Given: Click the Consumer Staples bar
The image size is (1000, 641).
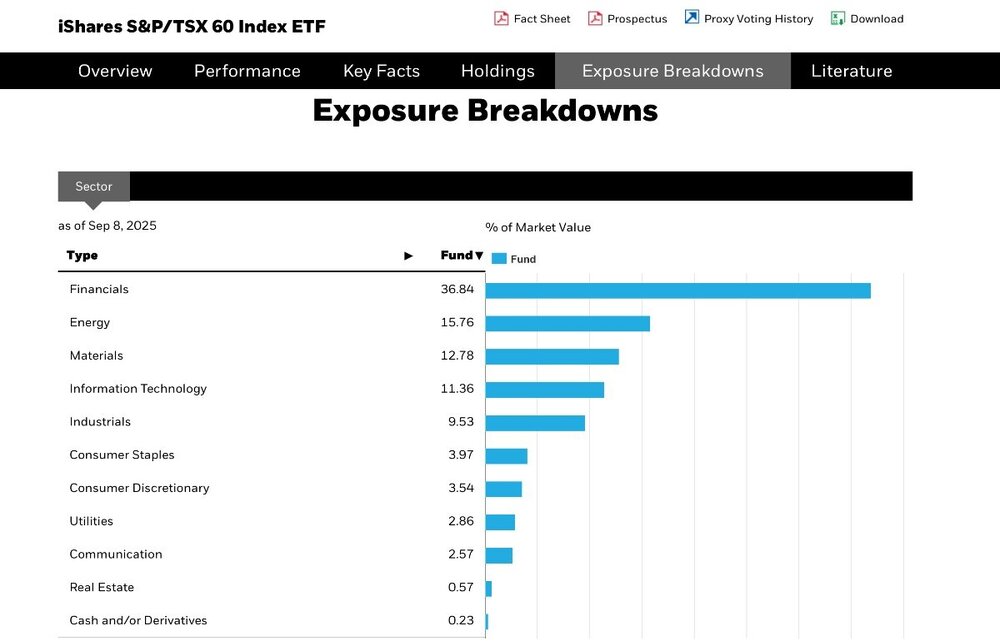Looking at the screenshot, I should (506, 457).
